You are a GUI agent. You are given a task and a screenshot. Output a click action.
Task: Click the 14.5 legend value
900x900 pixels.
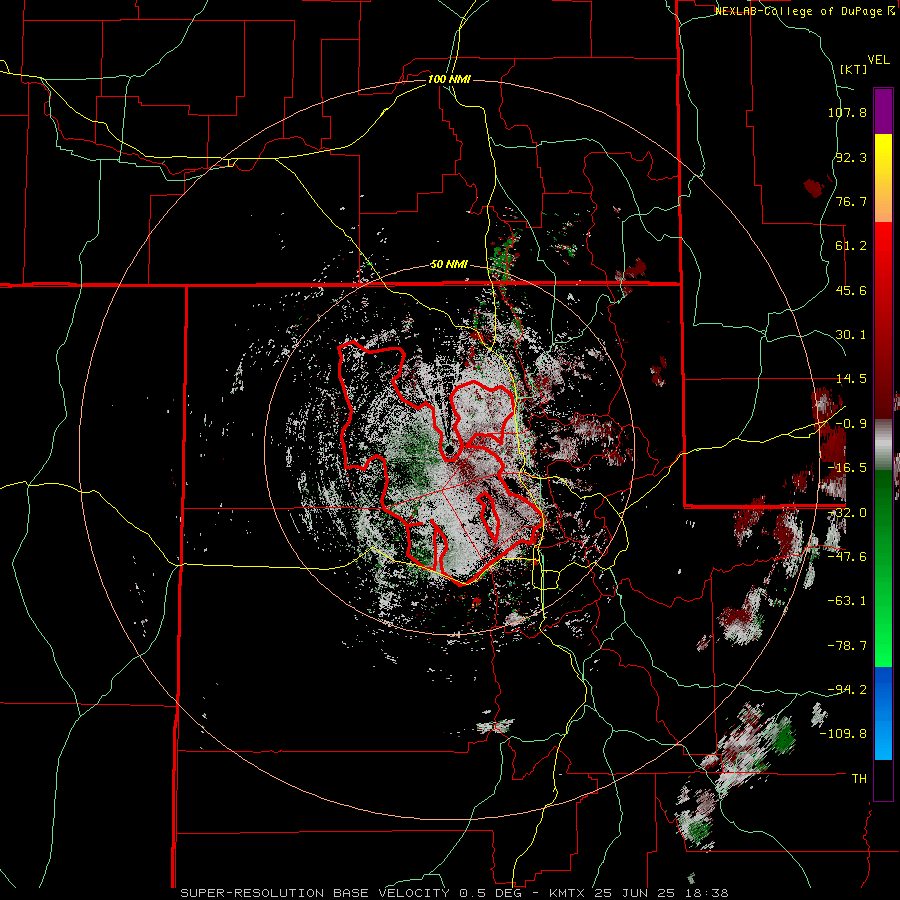[851, 379]
